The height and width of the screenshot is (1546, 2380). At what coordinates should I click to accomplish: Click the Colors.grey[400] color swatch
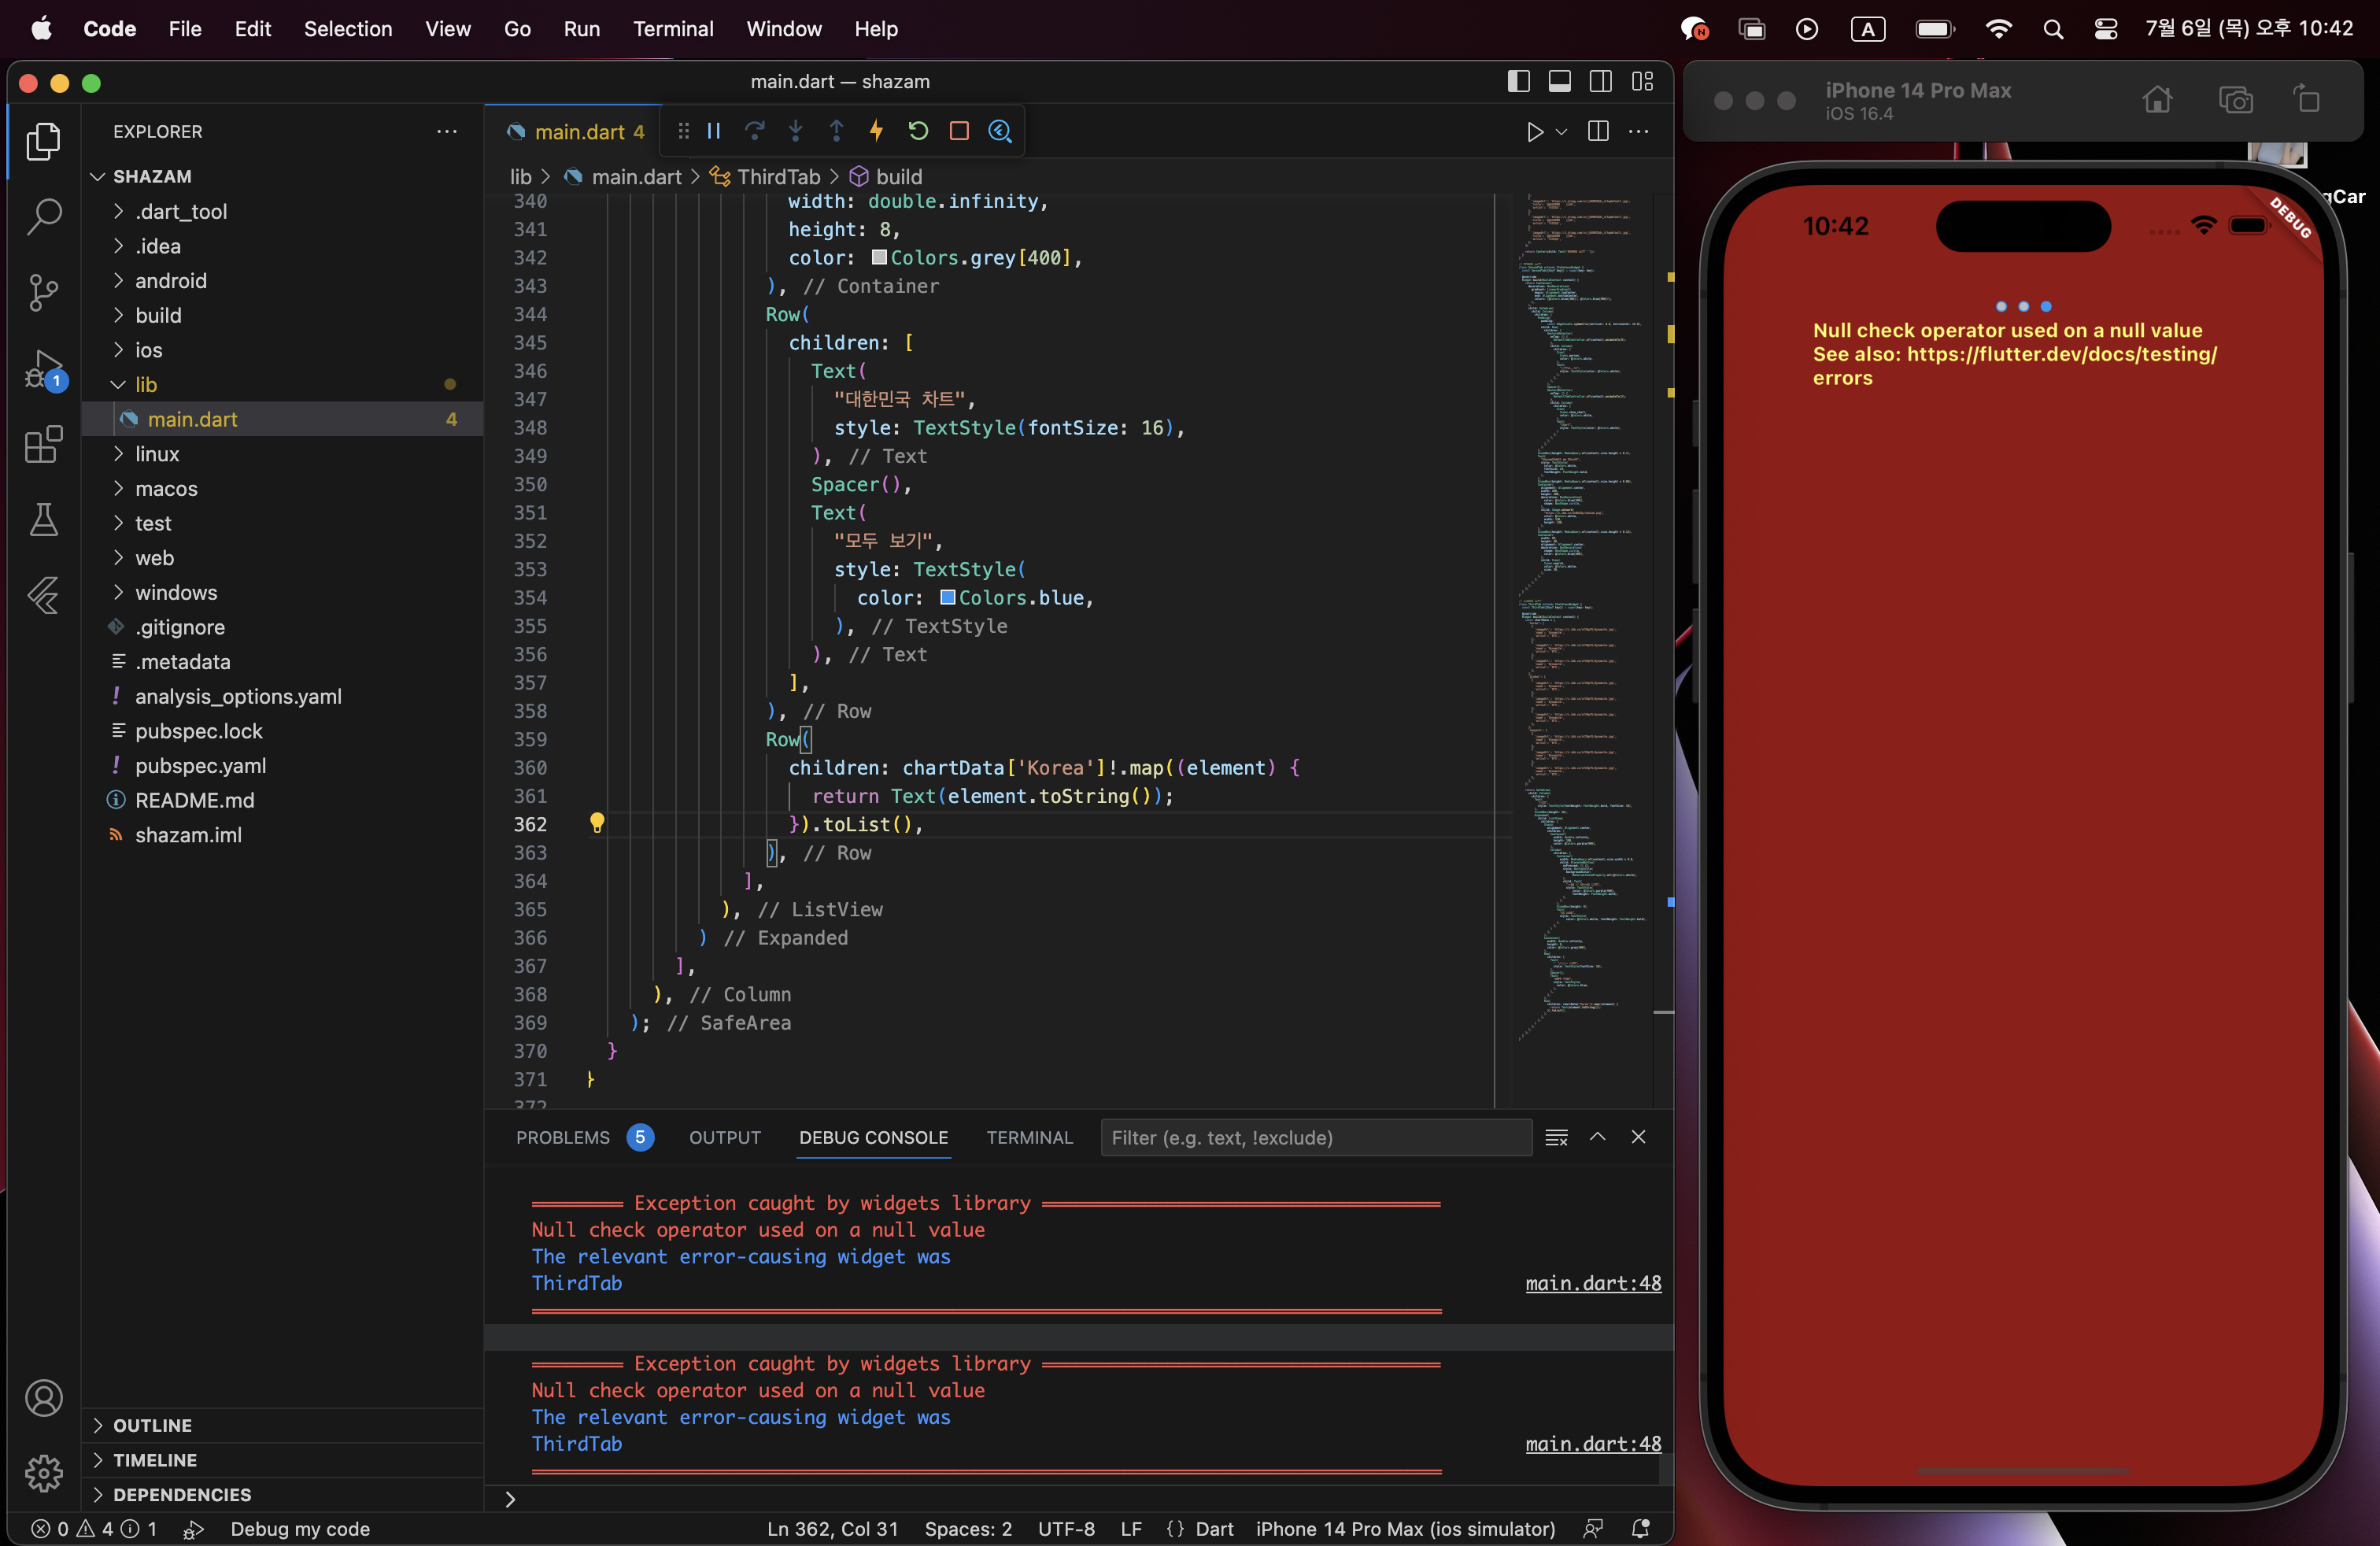pos(879,257)
